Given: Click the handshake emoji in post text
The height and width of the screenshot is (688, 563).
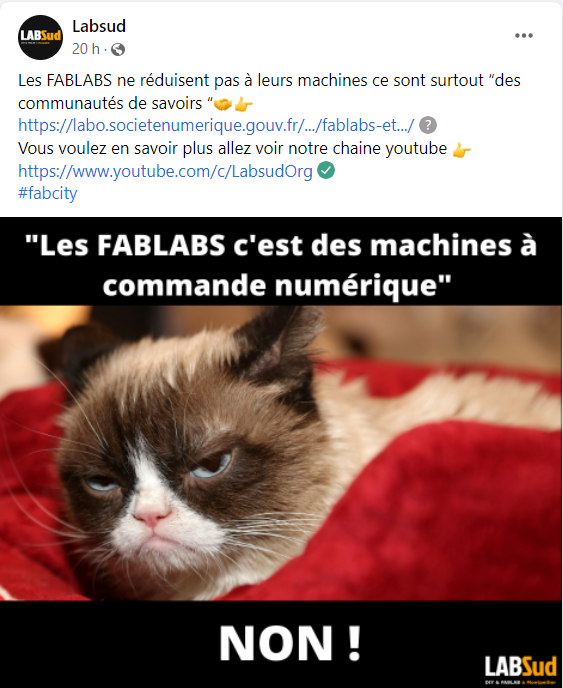Looking at the screenshot, I should point(223,104).
